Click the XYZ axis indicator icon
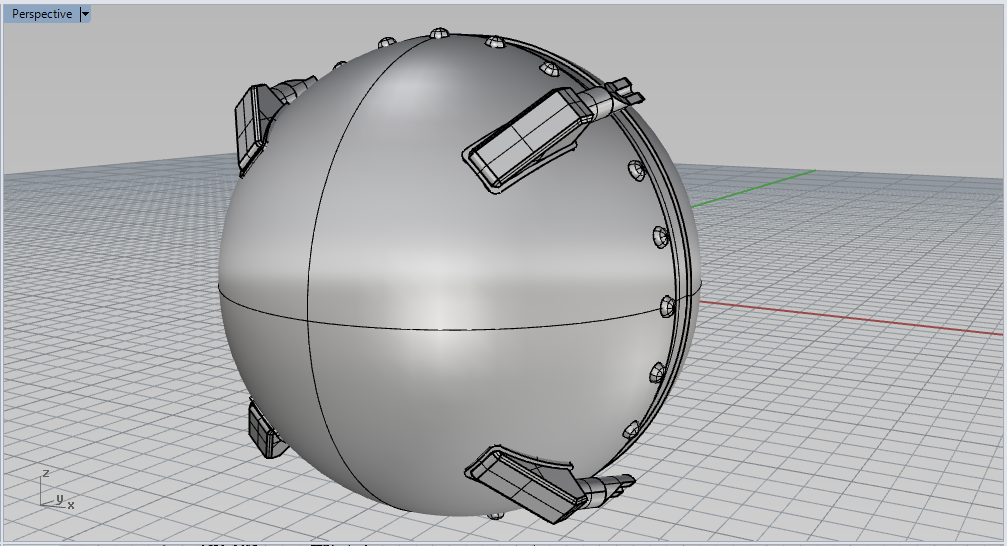The height and width of the screenshot is (546, 1007). (x=56, y=491)
